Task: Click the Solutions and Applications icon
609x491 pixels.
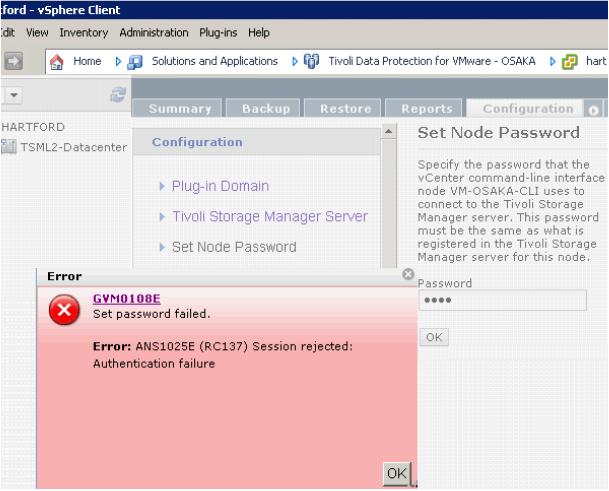Action: pos(135,62)
